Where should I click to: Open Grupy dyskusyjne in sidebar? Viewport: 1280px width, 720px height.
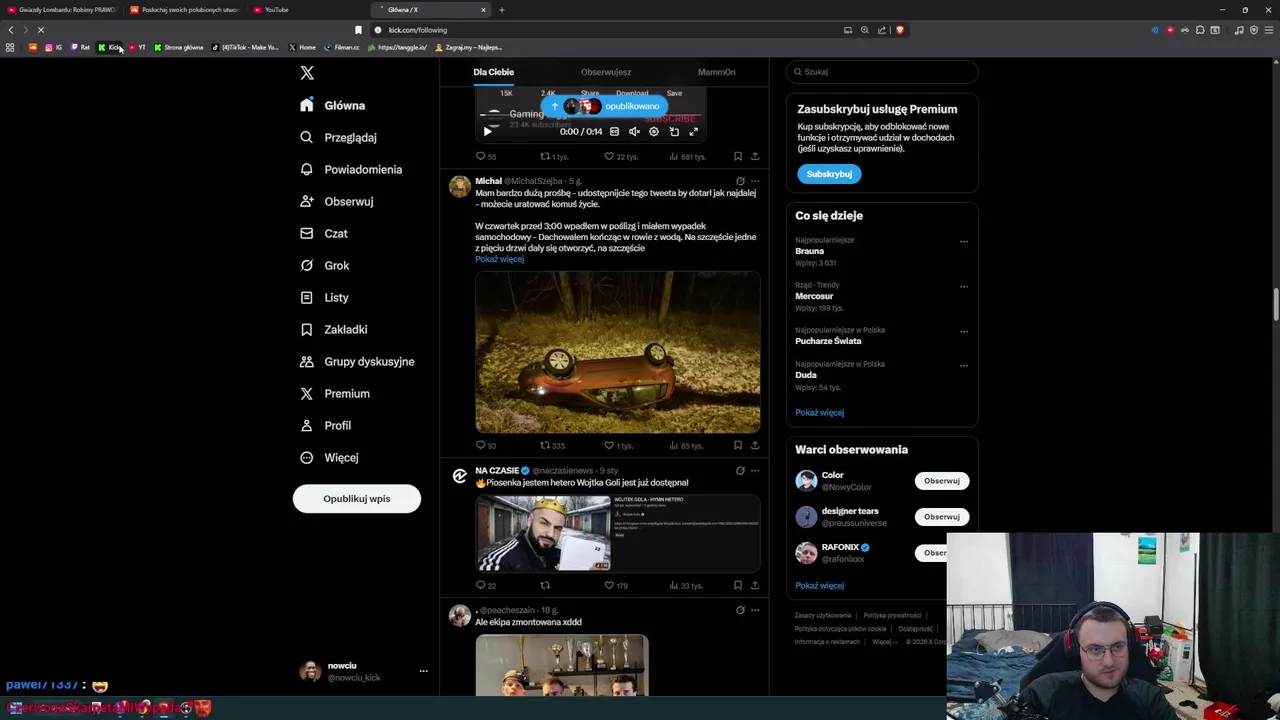tap(357, 361)
